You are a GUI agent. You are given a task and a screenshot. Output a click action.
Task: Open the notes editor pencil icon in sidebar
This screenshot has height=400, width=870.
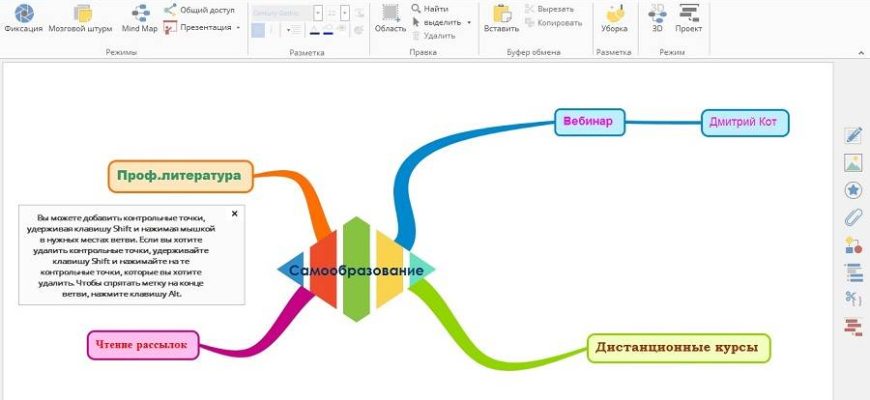853,136
